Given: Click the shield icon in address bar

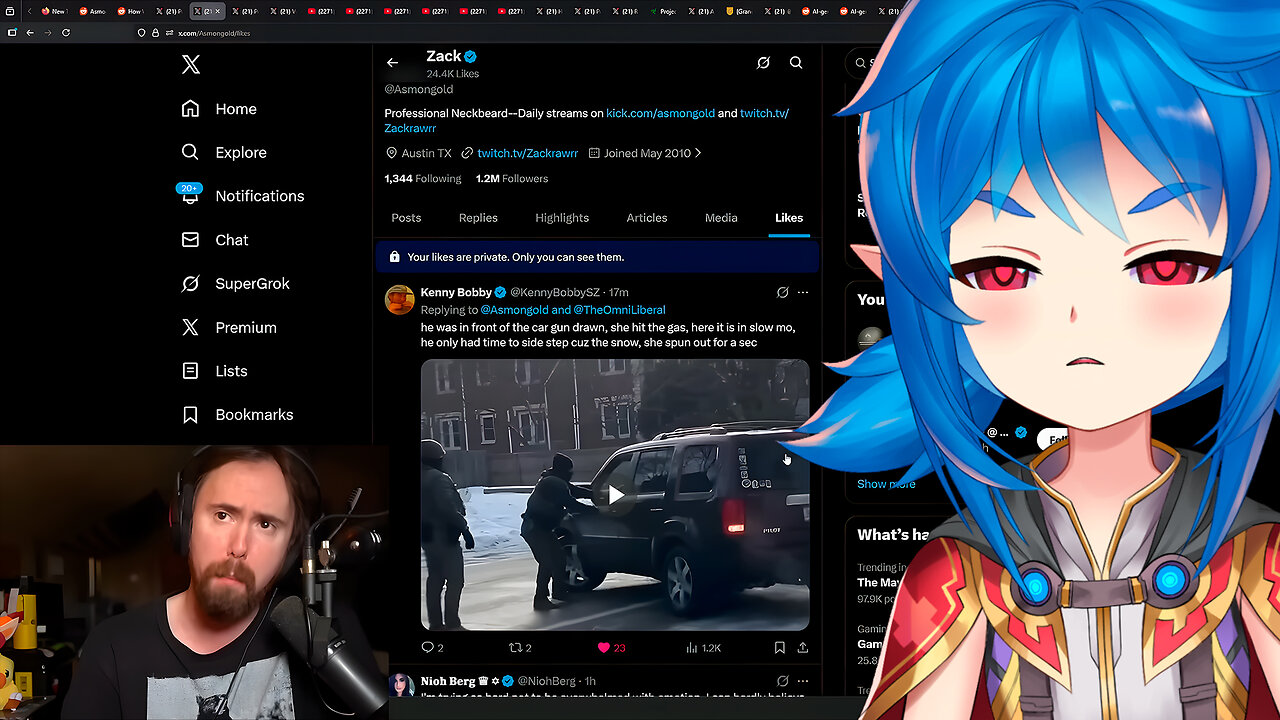Looking at the screenshot, I should pos(142,33).
